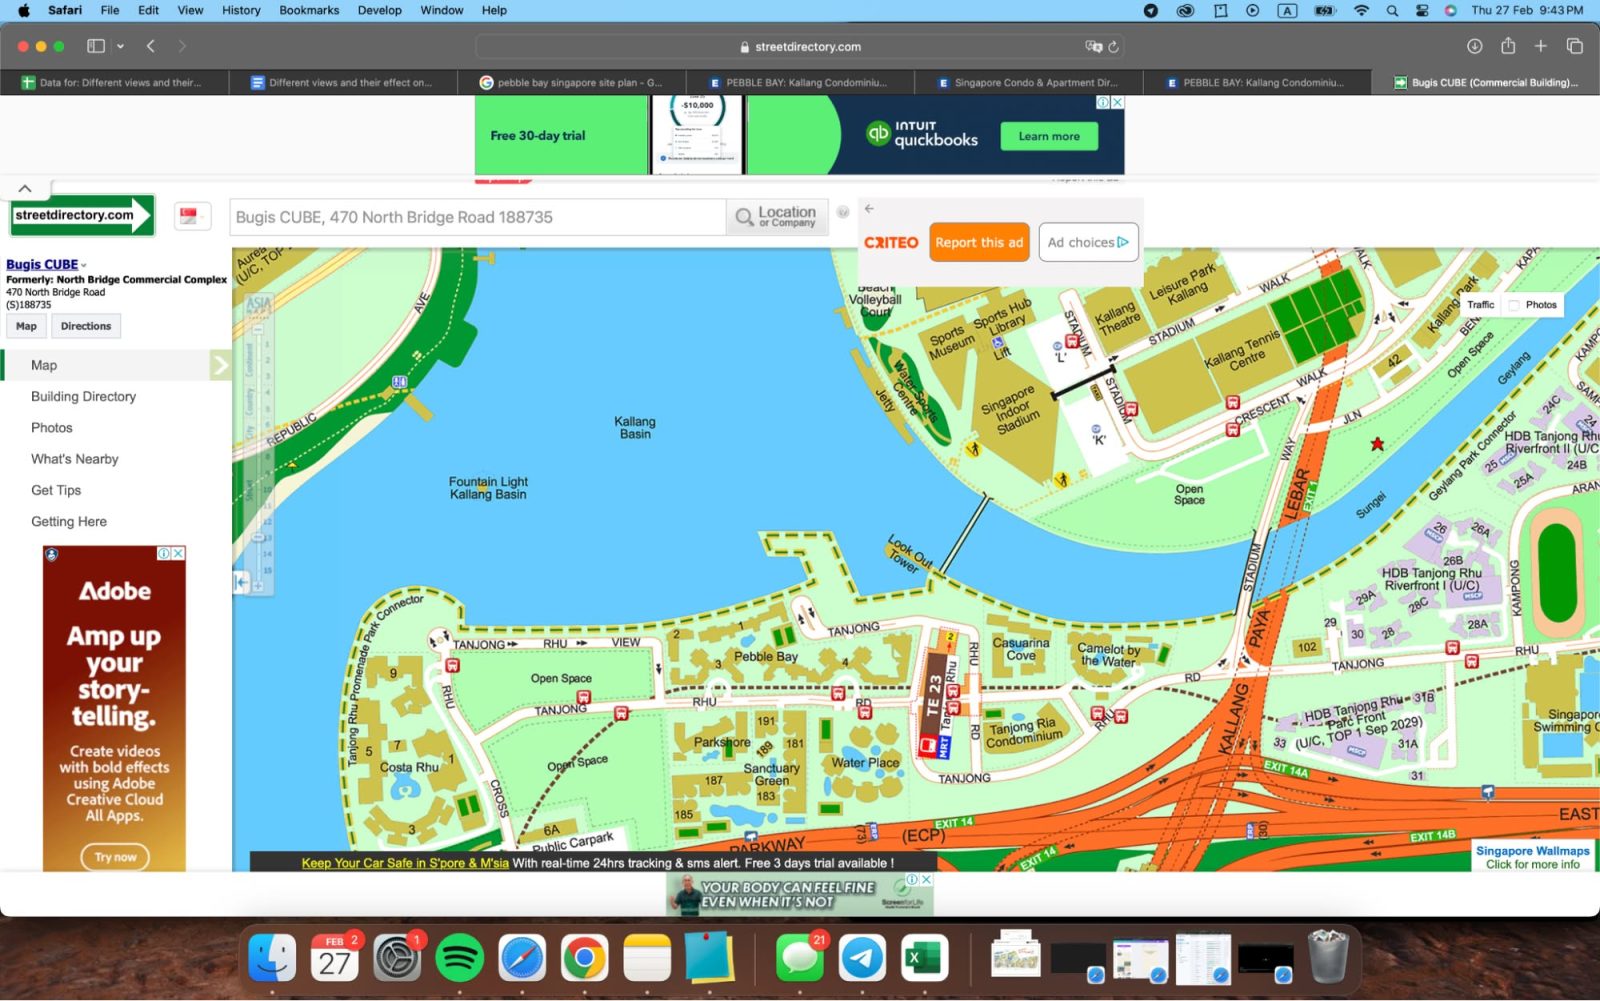
Task: Open the Singapore flag country selector
Action: coord(192,216)
